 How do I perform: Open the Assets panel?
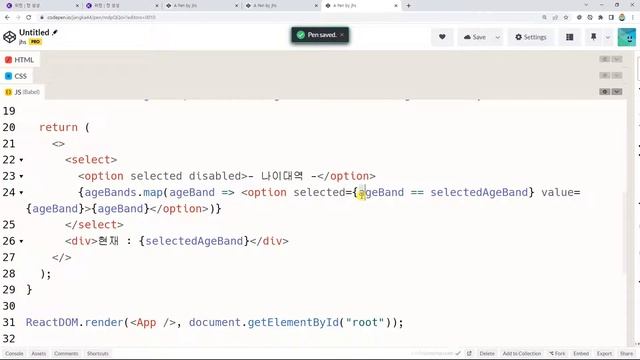click(39, 353)
